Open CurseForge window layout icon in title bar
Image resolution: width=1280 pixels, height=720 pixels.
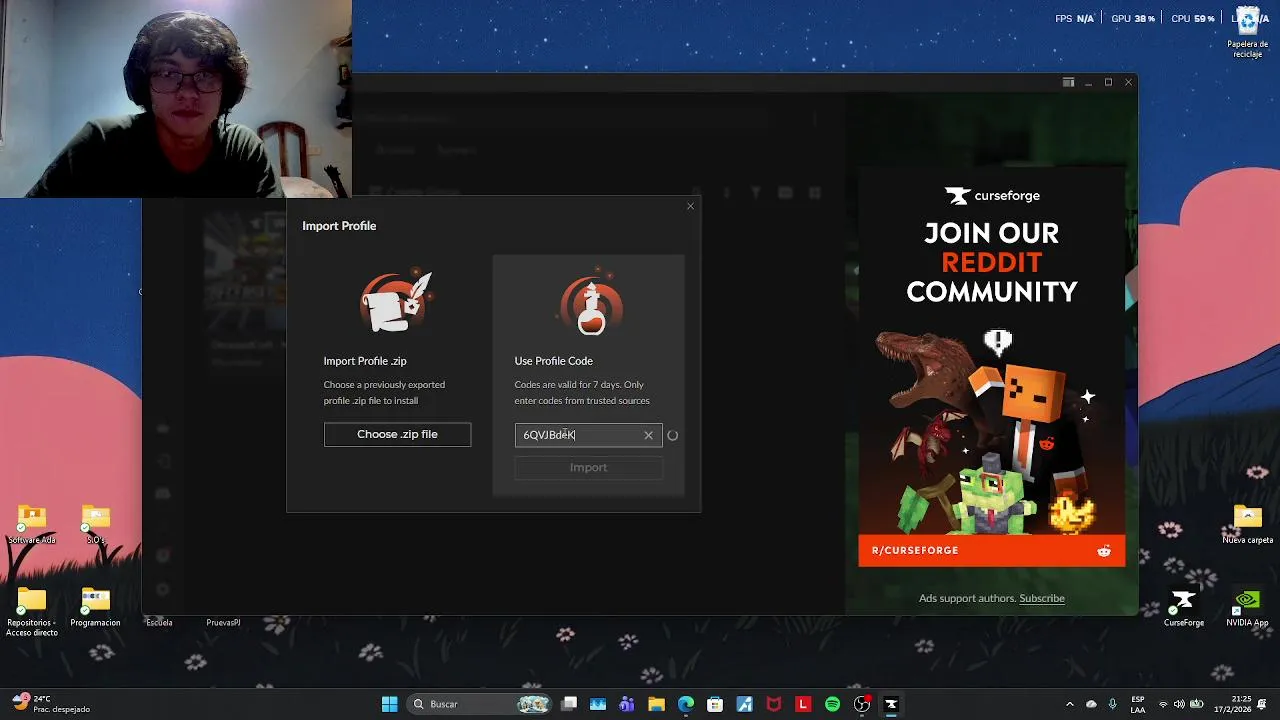[x=1068, y=82]
